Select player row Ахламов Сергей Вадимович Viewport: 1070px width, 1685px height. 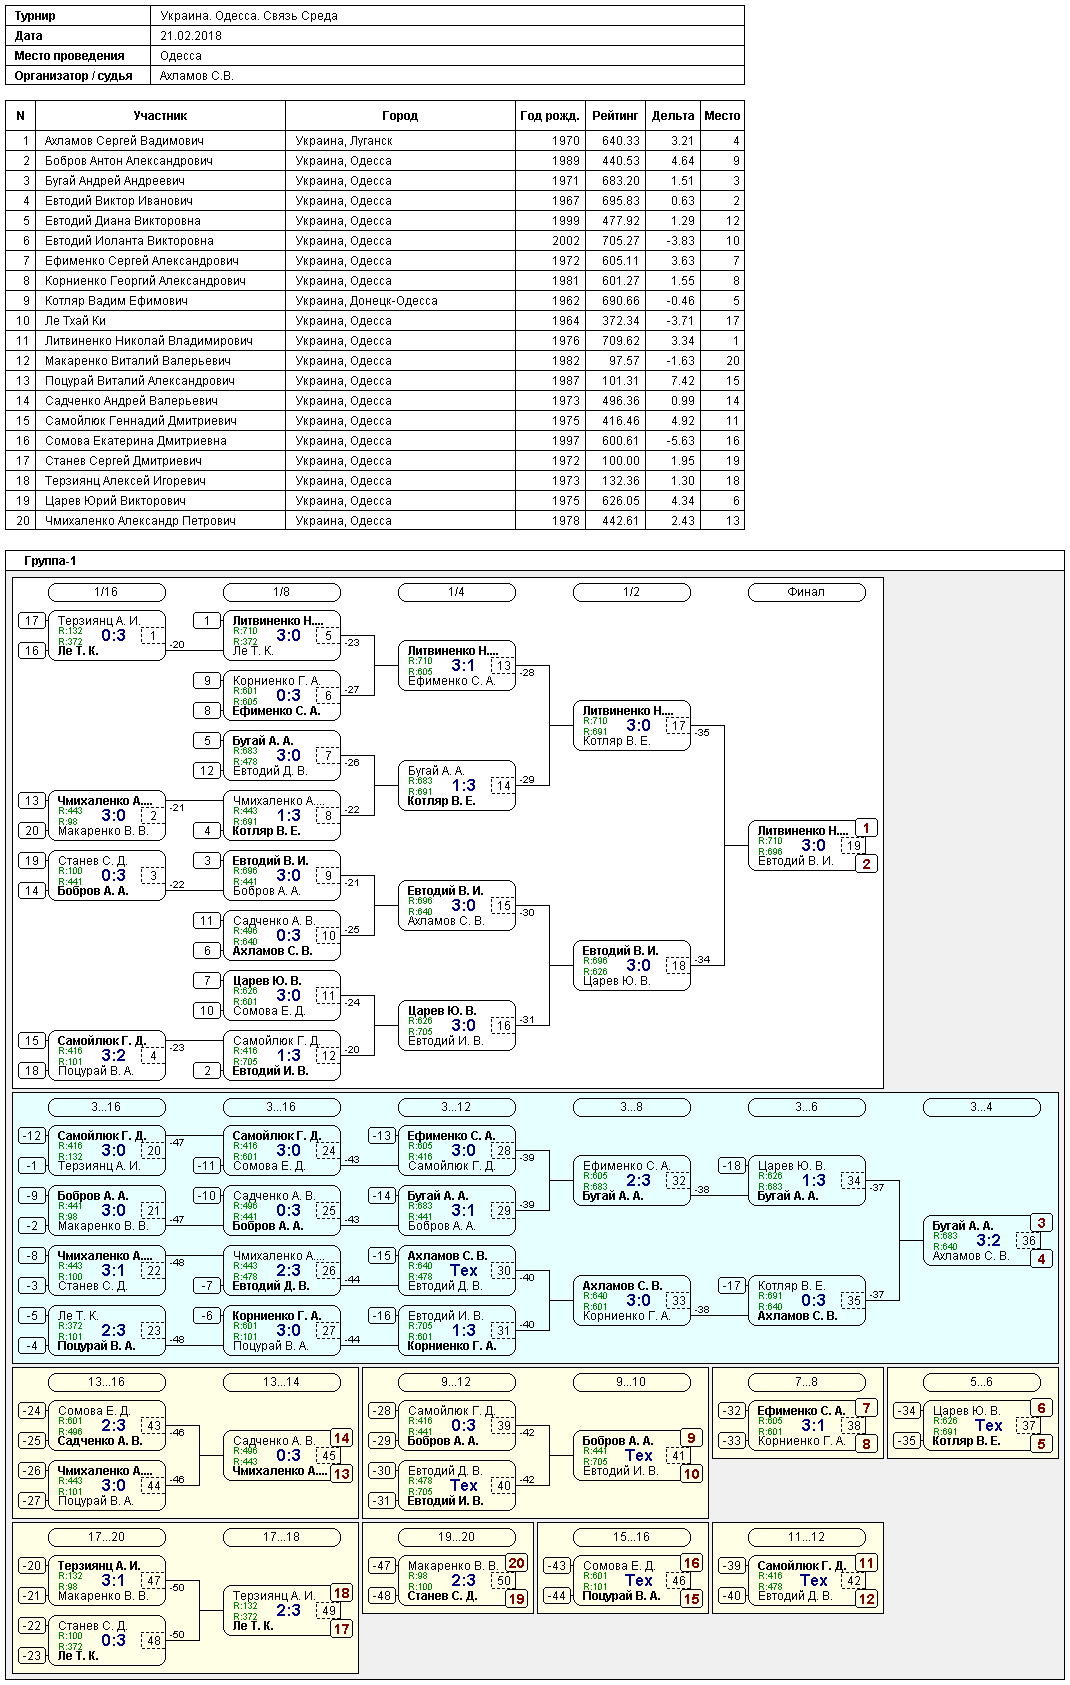375,141
